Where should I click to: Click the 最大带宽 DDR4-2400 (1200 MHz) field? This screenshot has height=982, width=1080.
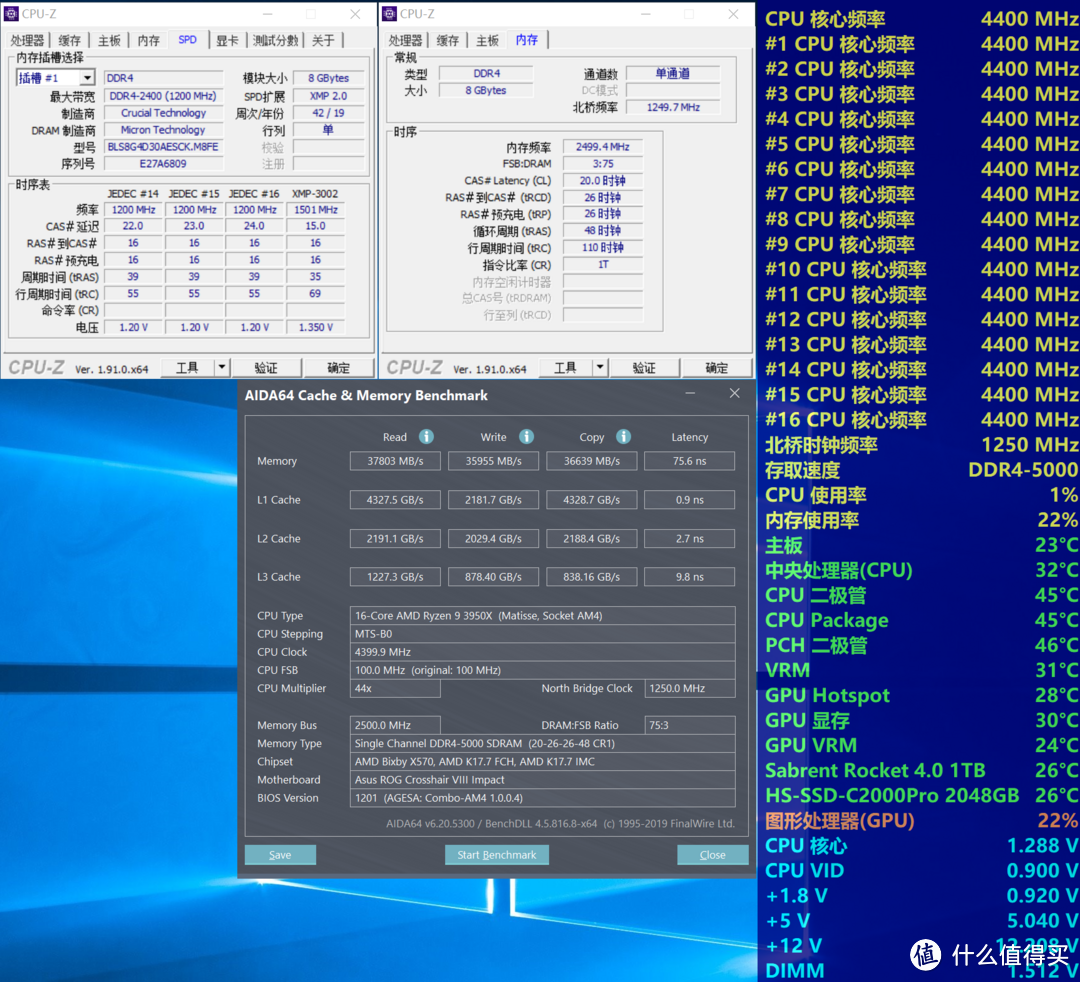tap(163, 96)
